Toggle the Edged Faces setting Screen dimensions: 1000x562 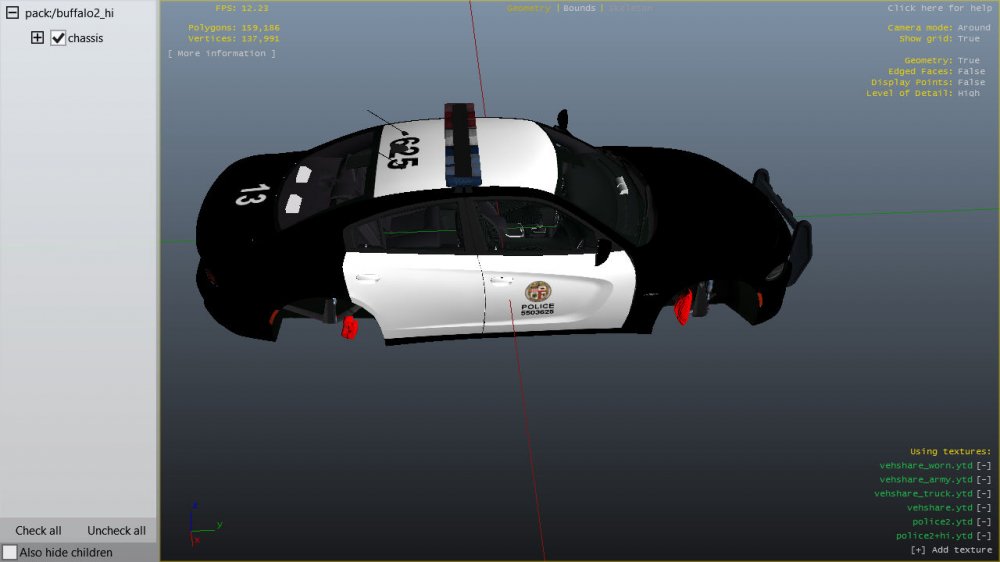pyautogui.click(x=937, y=71)
